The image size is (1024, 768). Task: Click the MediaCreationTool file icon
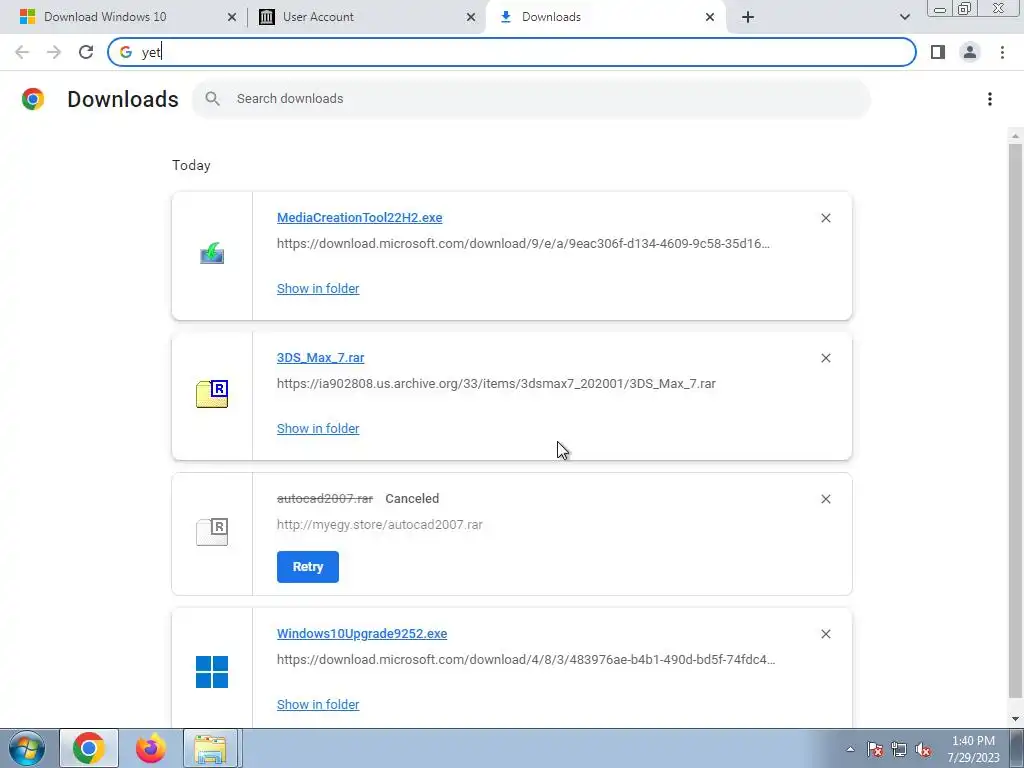212,253
